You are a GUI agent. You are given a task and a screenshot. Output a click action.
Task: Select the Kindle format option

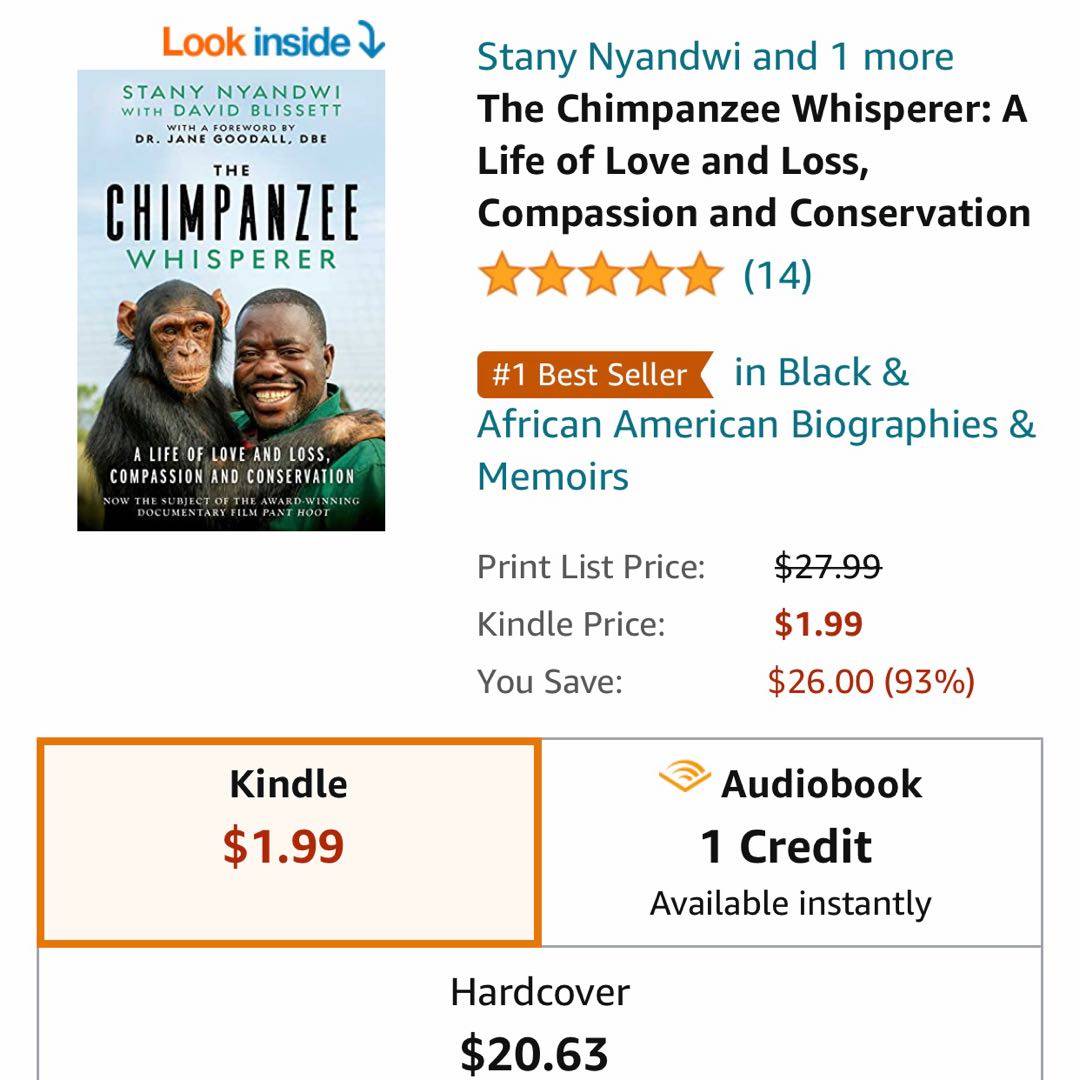289,842
